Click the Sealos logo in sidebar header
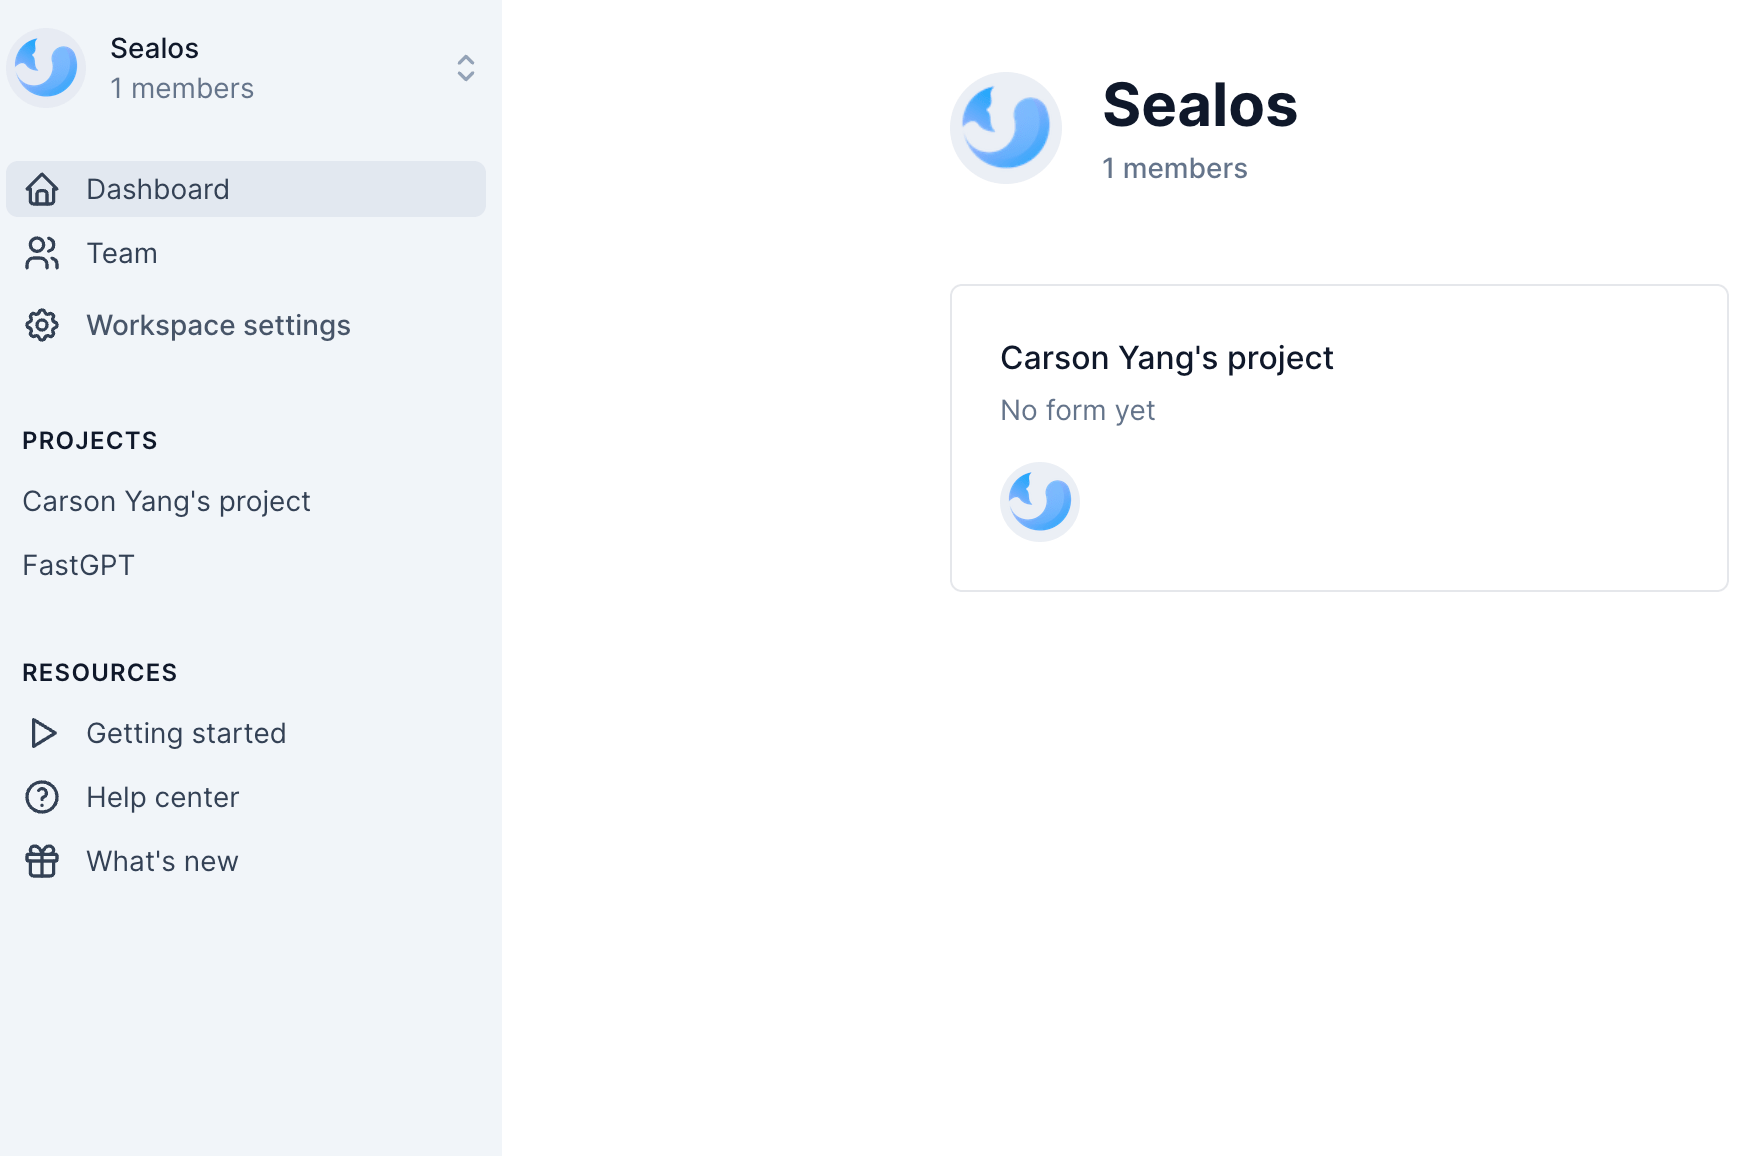The height and width of the screenshot is (1156, 1758). [46, 68]
